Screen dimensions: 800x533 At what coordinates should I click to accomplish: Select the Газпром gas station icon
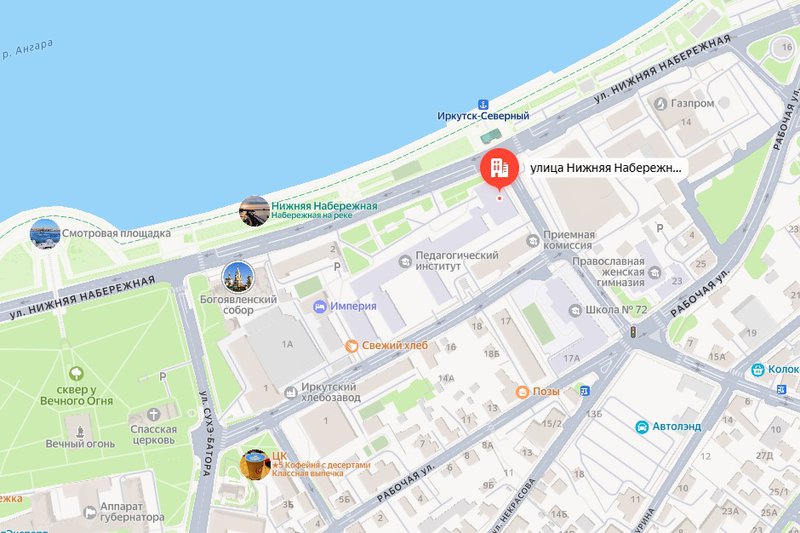tap(661, 104)
